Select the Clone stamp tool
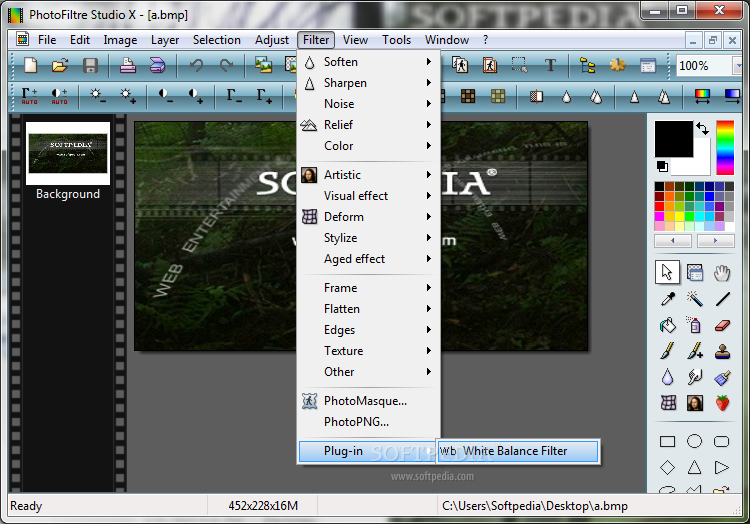Screen dimensions: 750x524 [722, 351]
